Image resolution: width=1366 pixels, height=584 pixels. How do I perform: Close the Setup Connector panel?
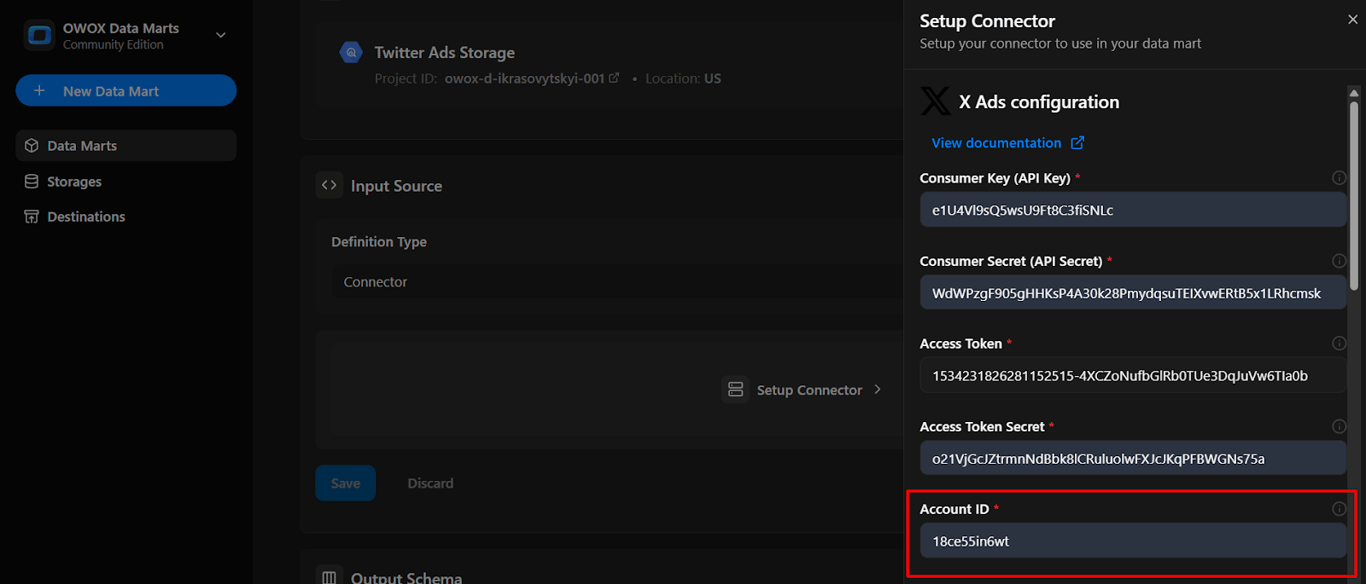pyautogui.click(x=1353, y=20)
